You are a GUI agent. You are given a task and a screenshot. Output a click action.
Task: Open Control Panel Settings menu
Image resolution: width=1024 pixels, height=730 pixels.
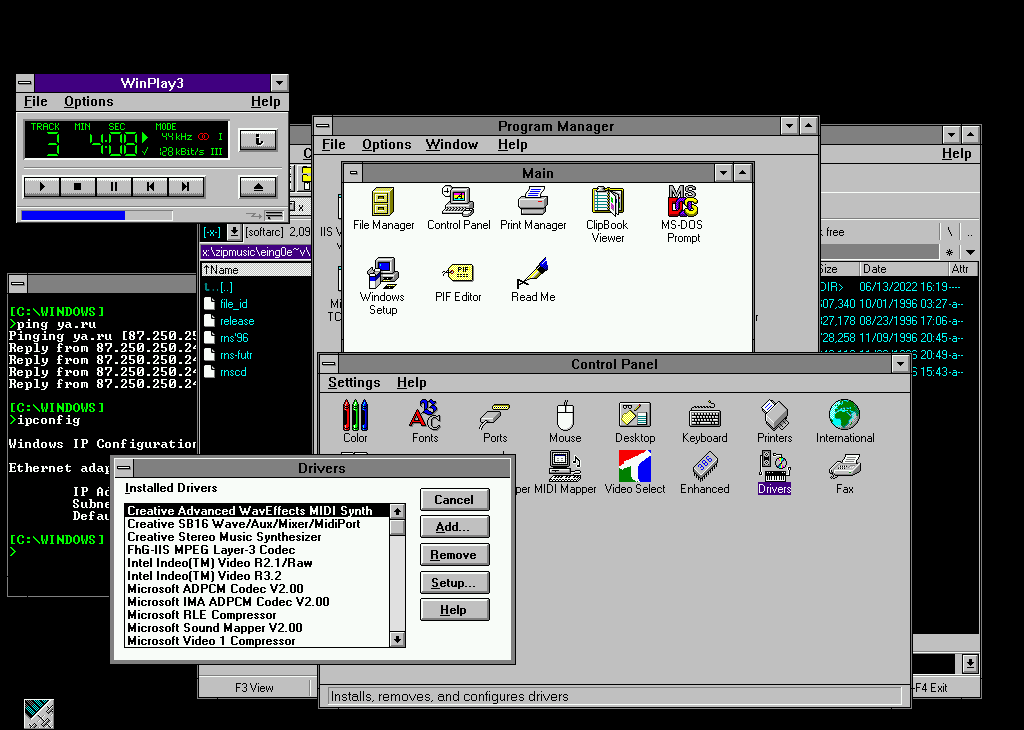point(354,383)
